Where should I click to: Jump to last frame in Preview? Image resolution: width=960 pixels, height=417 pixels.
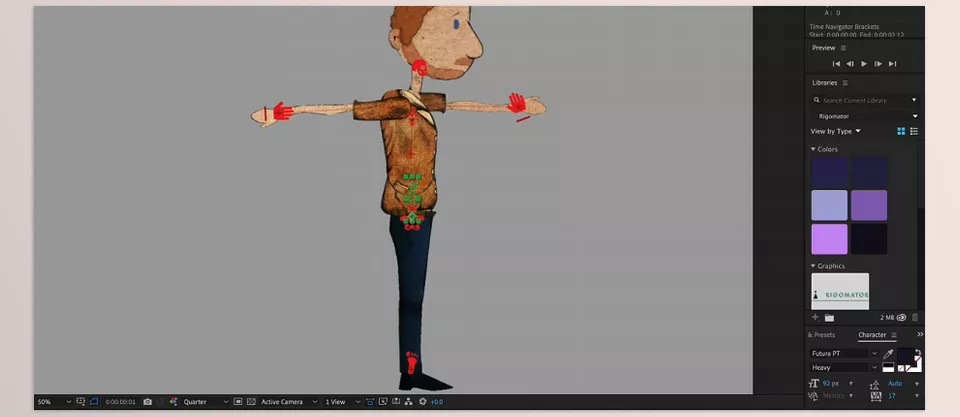pyautogui.click(x=893, y=64)
